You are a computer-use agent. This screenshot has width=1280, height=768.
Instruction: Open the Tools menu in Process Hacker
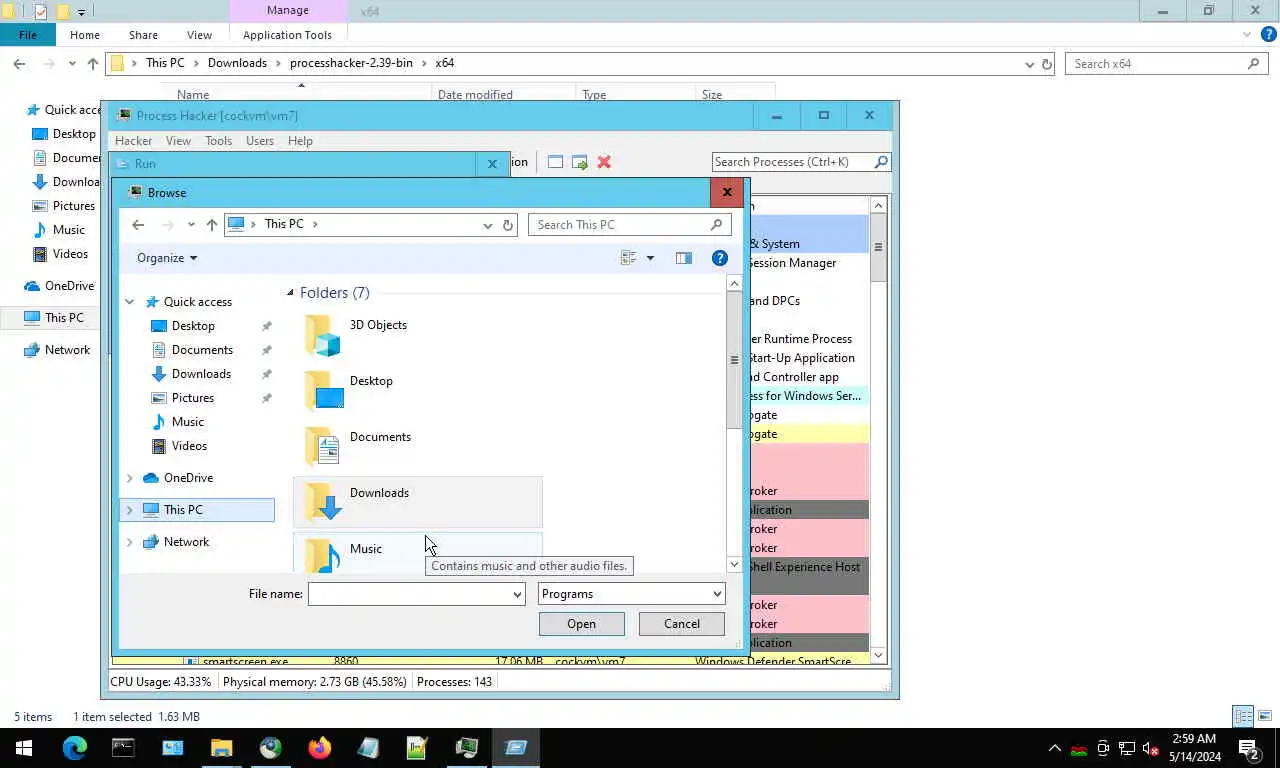click(x=218, y=141)
